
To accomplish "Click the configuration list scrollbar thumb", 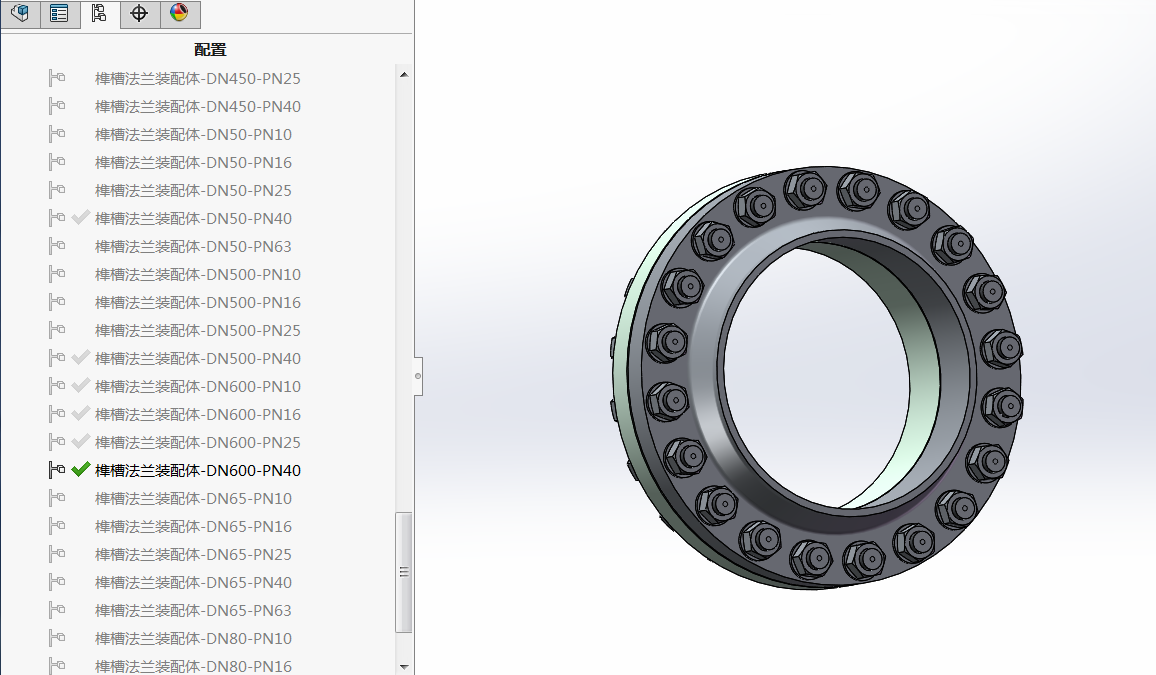I will [403, 573].
